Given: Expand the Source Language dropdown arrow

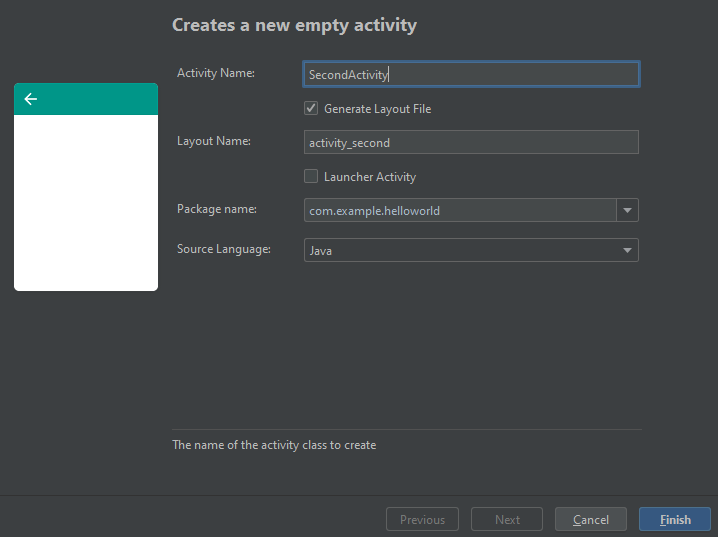Looking at the screenshot, I should click(x=627, y=250).
